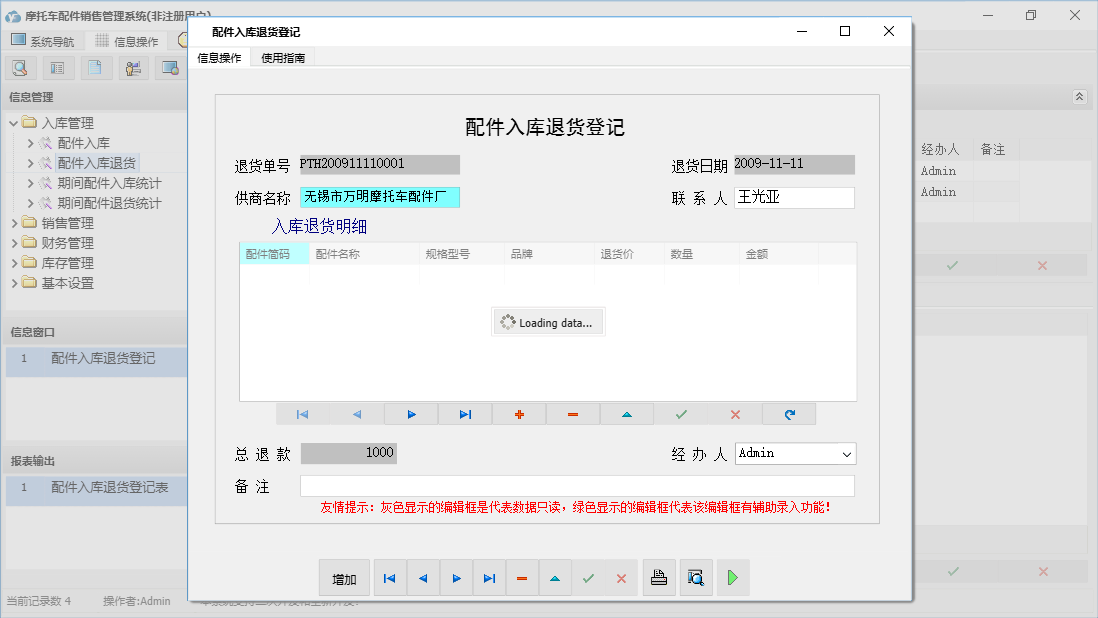The height and width of the screenshot is (618, 1098).
Task: Click the 增加 button at the bottom
Action: (344, 577)
